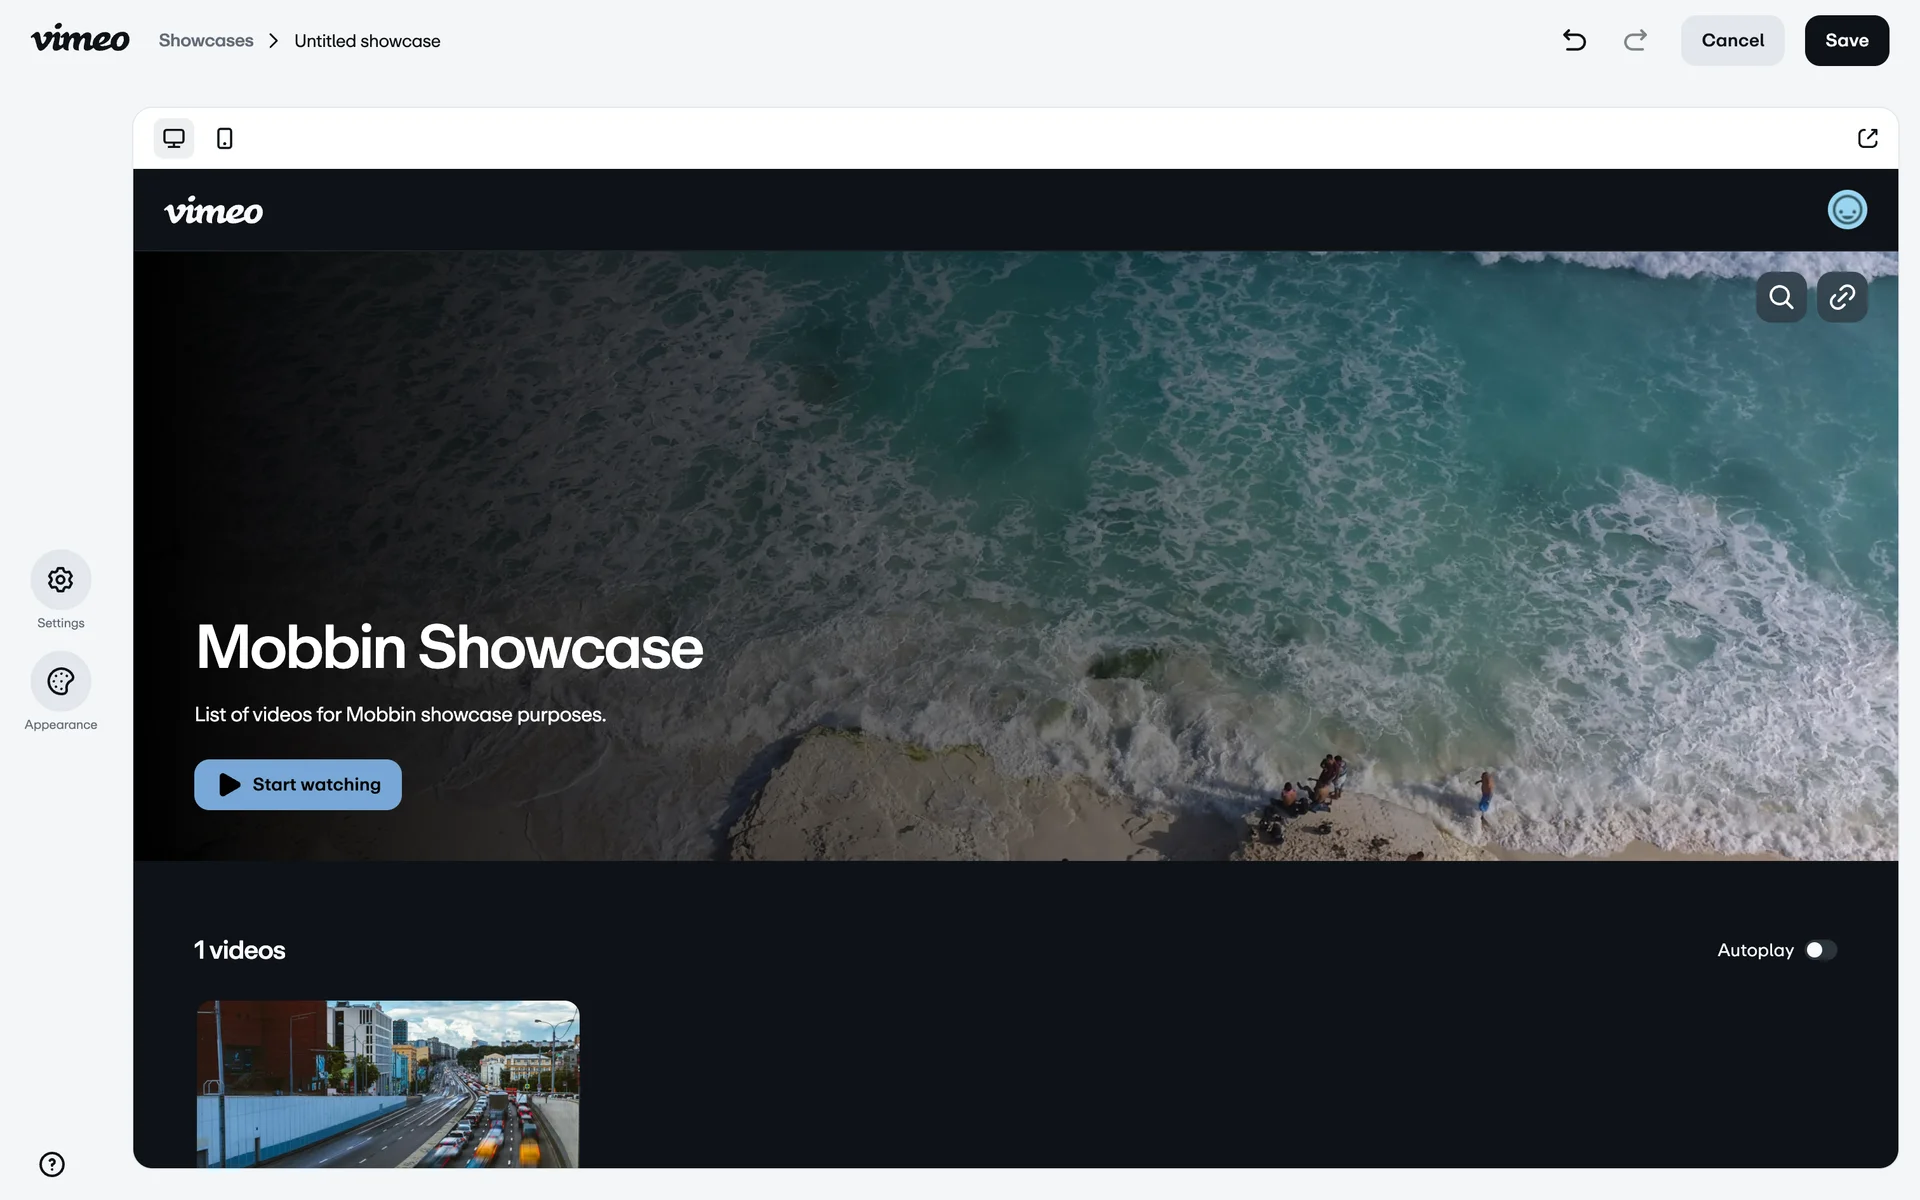1920x1200 pixels.
Task: Switch to desktop preview mode
Action: click(174, 138)
